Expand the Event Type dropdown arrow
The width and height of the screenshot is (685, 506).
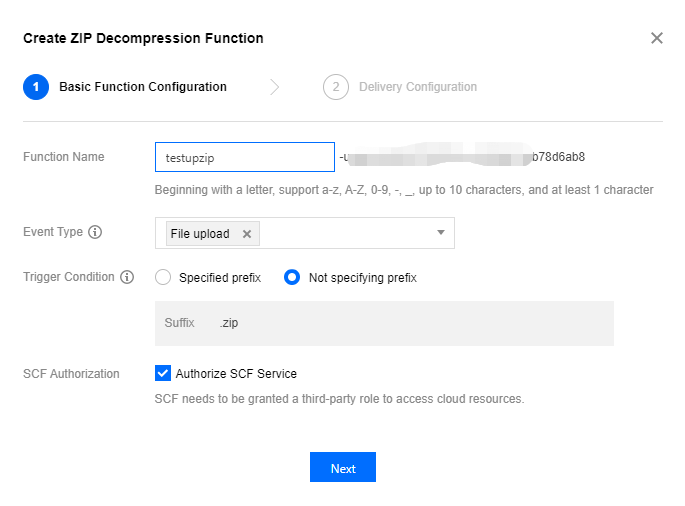[441, 233]
